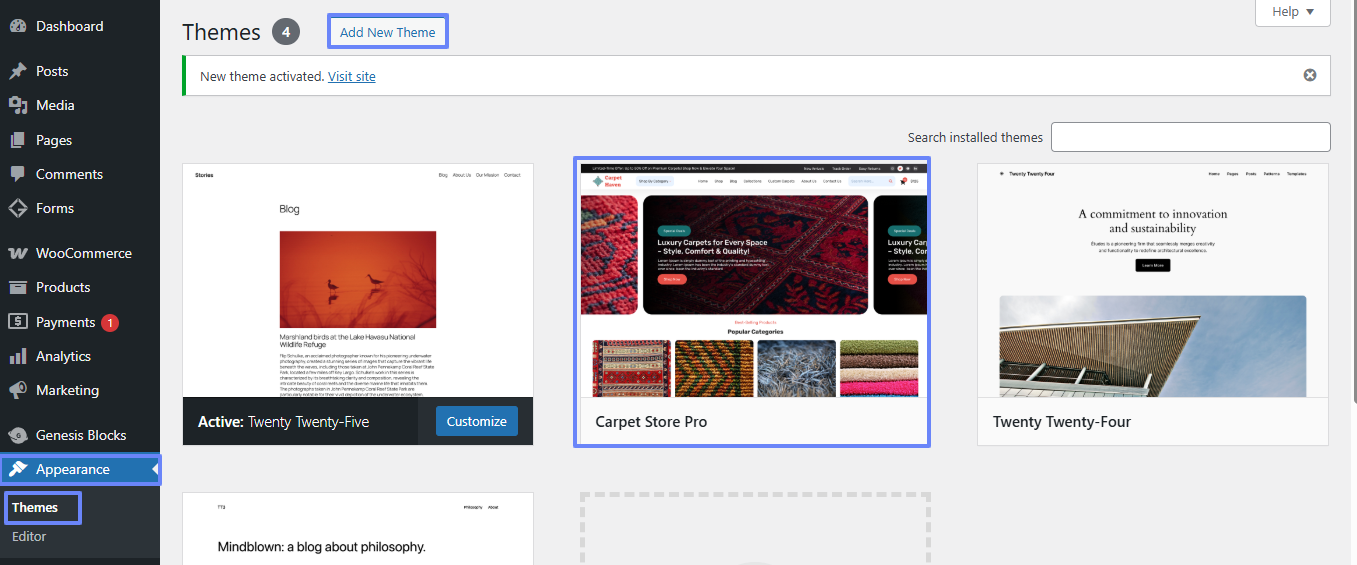Open the Genesis Blocks menu label
The width and height of the screenshot is (1357, 565).
[81, 435]
